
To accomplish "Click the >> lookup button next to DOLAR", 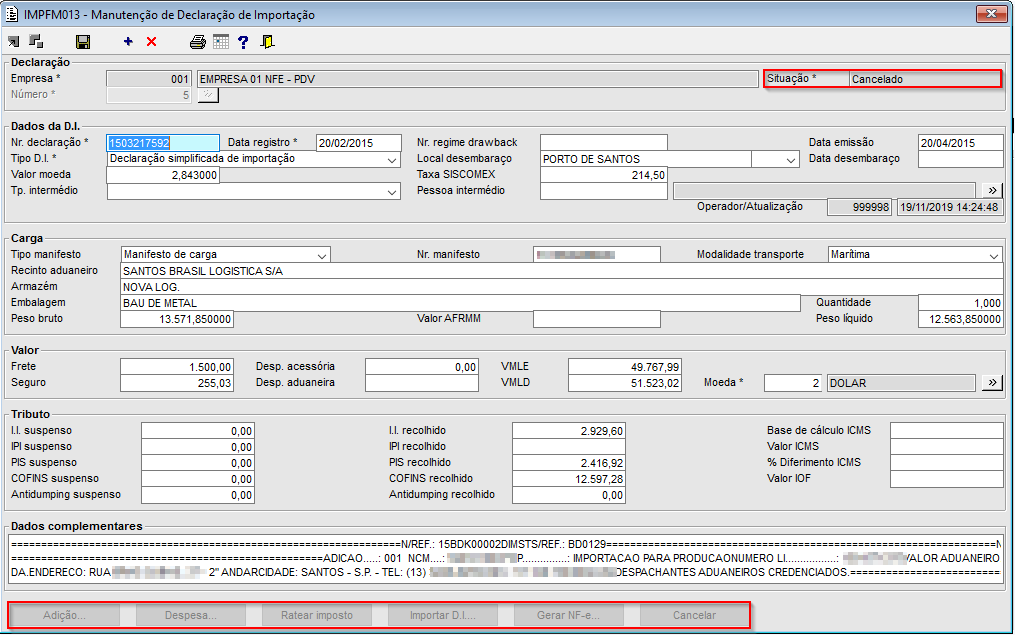I will (991, 383).
